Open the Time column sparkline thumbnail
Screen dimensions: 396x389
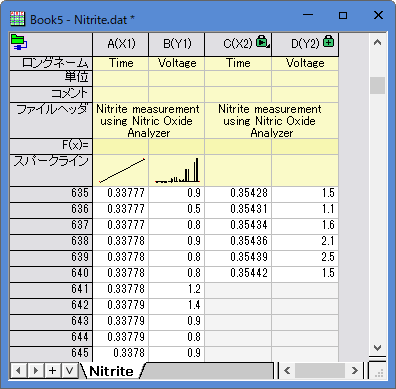[121, 170]
